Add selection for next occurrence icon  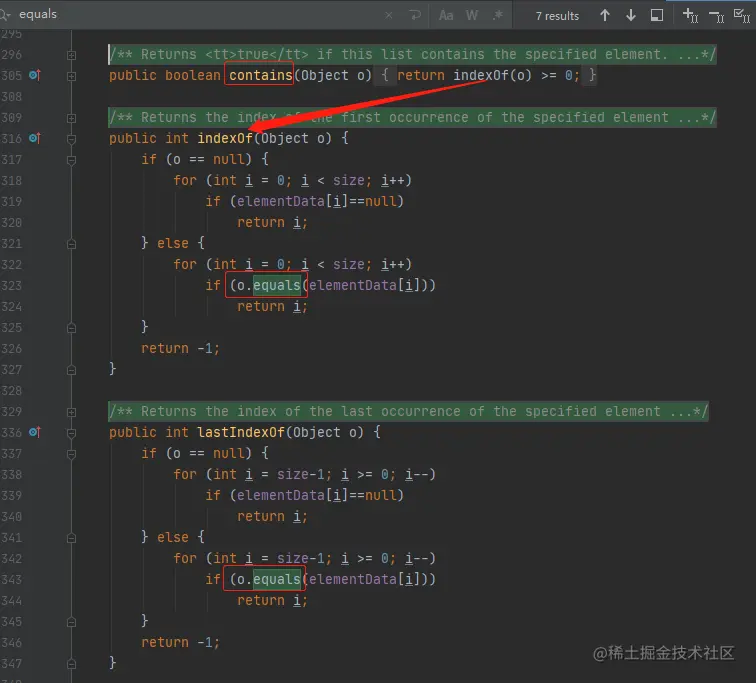coord(690,15)
